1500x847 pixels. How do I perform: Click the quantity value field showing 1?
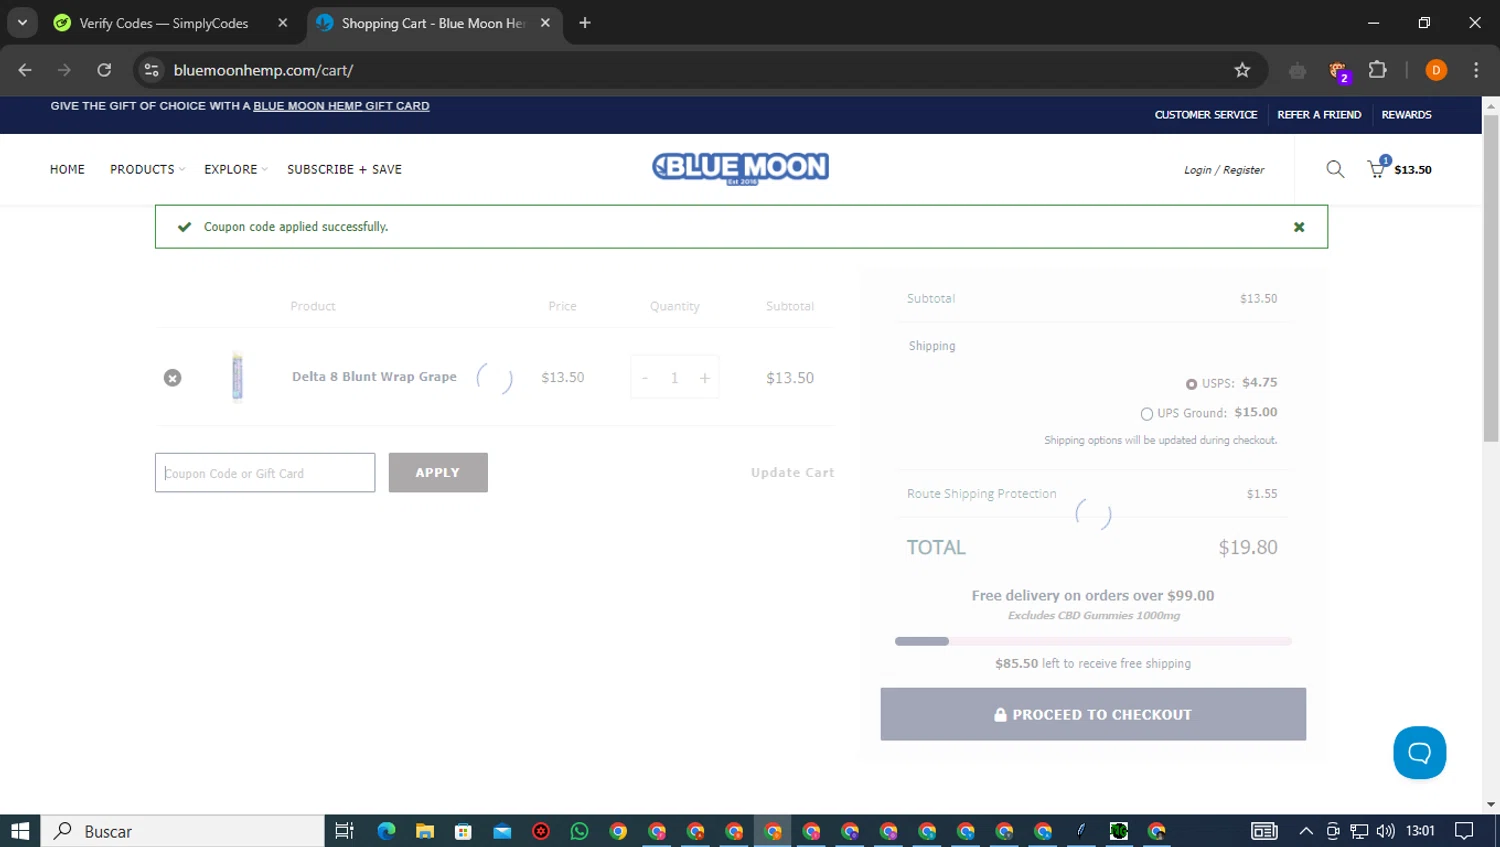point(675,378)
